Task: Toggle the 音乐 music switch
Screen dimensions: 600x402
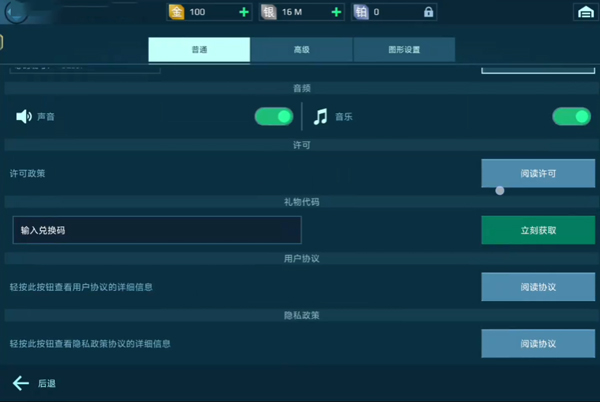Action: coord(572,117)
